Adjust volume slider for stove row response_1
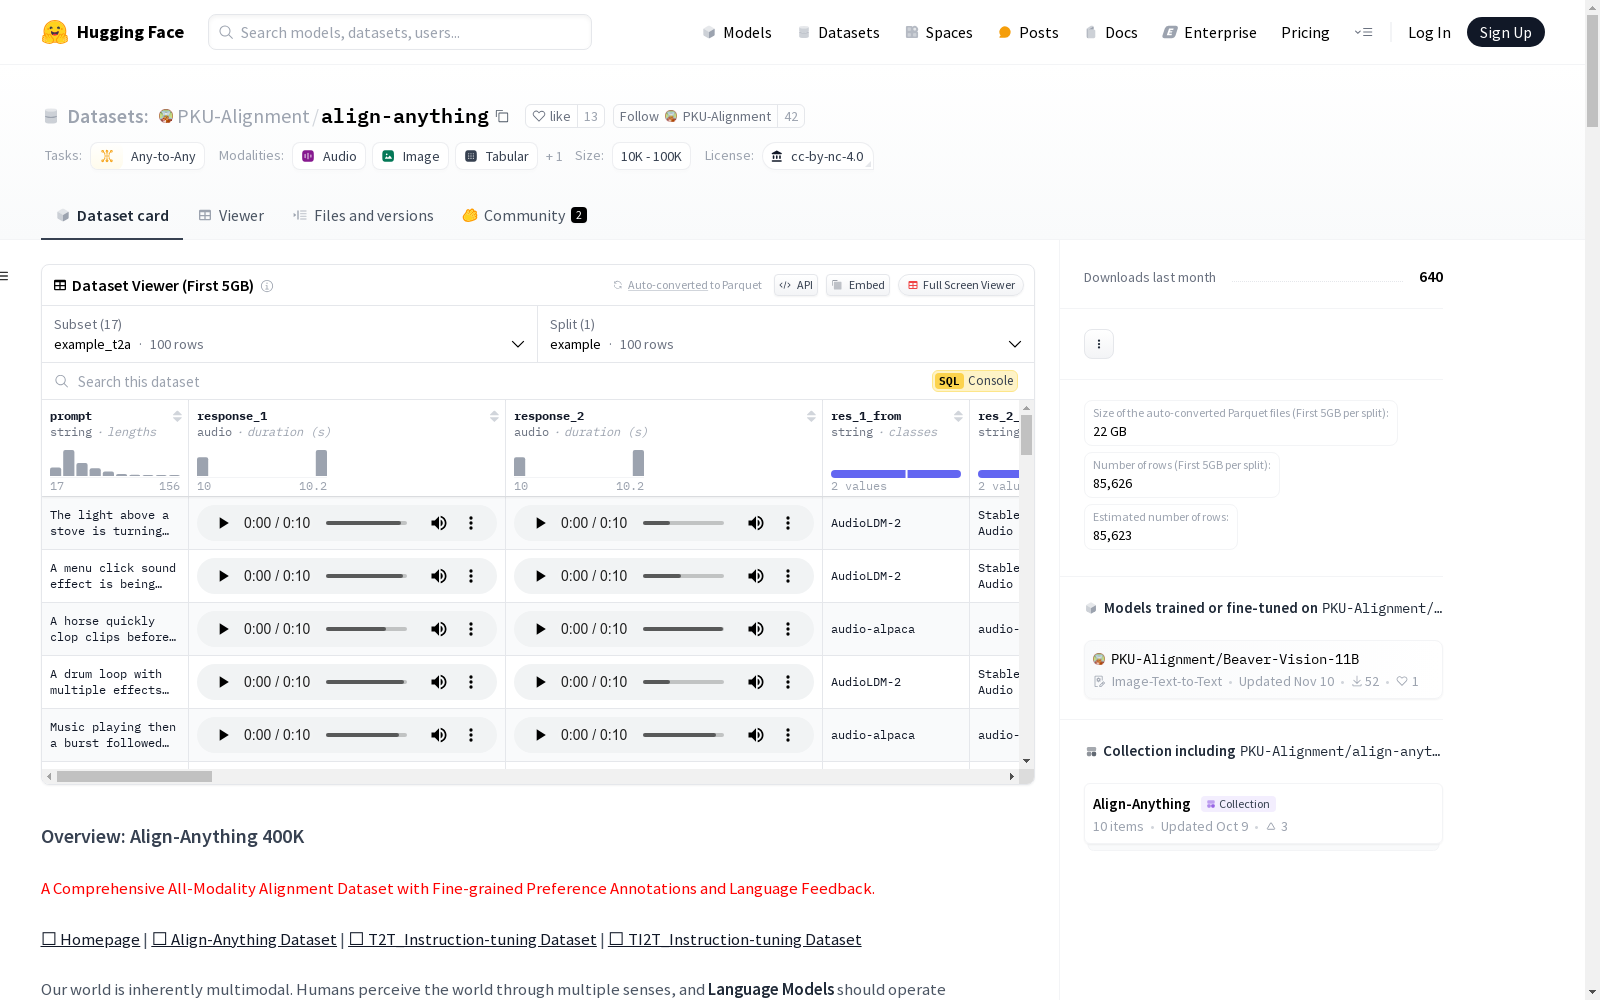This screenshot has width=1600, height=1000. click(x=366, y=523)
